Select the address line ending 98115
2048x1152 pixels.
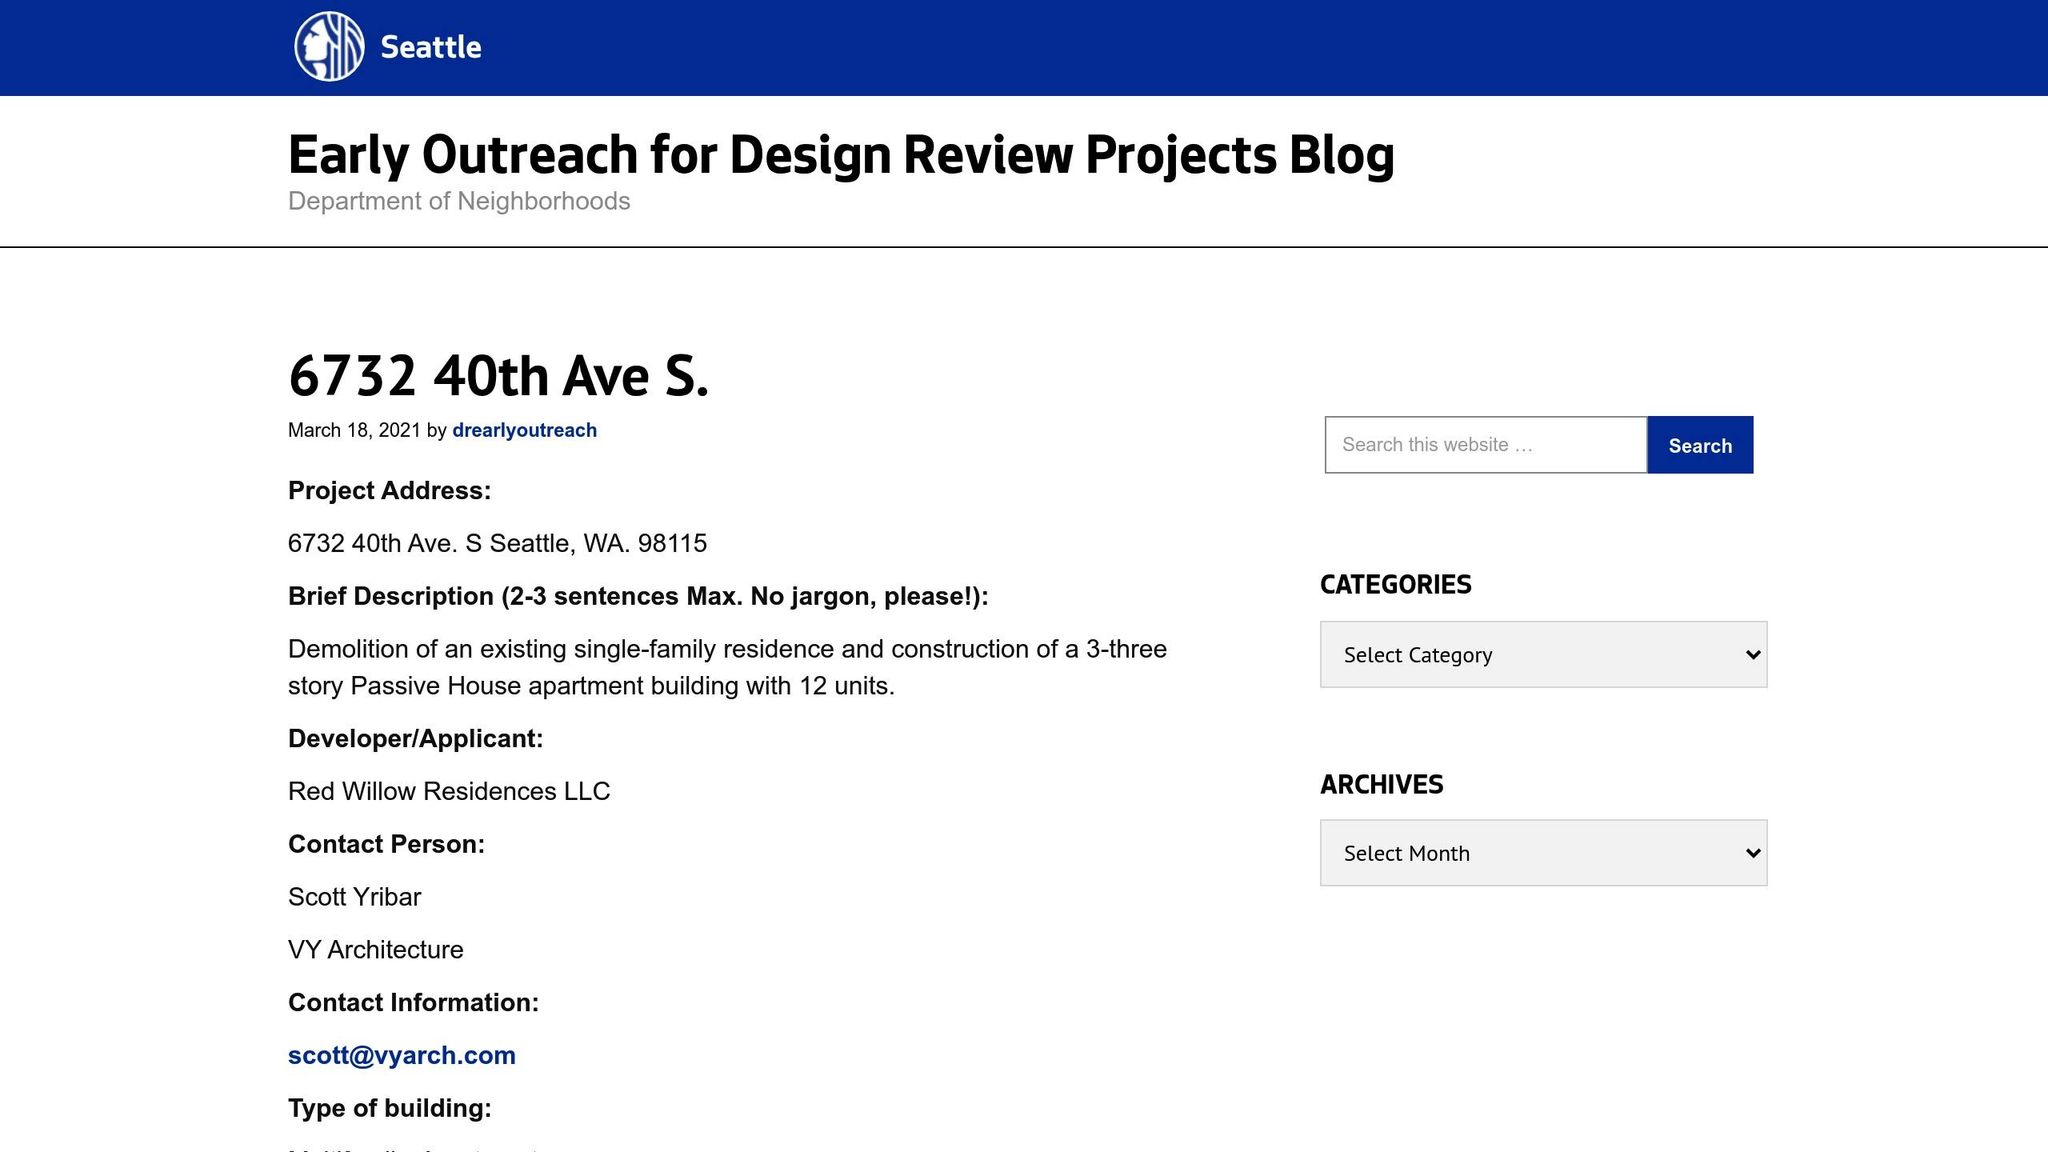pyautogui.click(x=497, y=543)
